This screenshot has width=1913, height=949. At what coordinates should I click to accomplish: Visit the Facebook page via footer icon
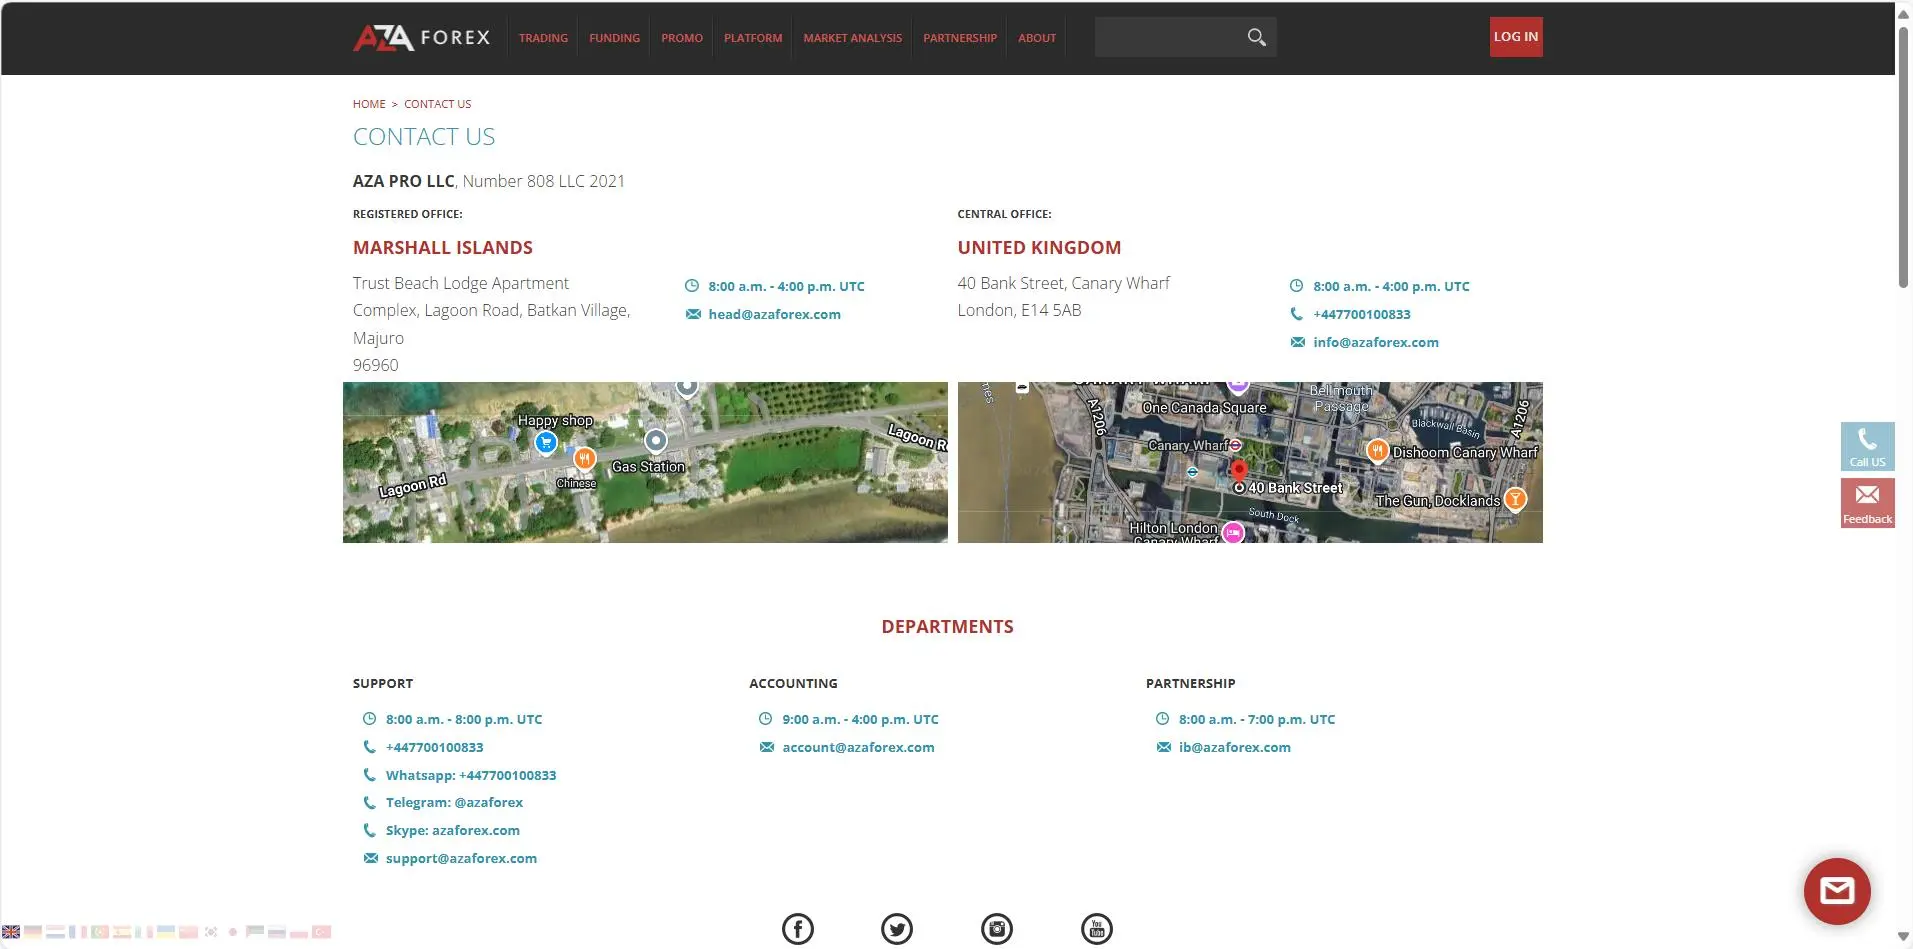point(798,929)
